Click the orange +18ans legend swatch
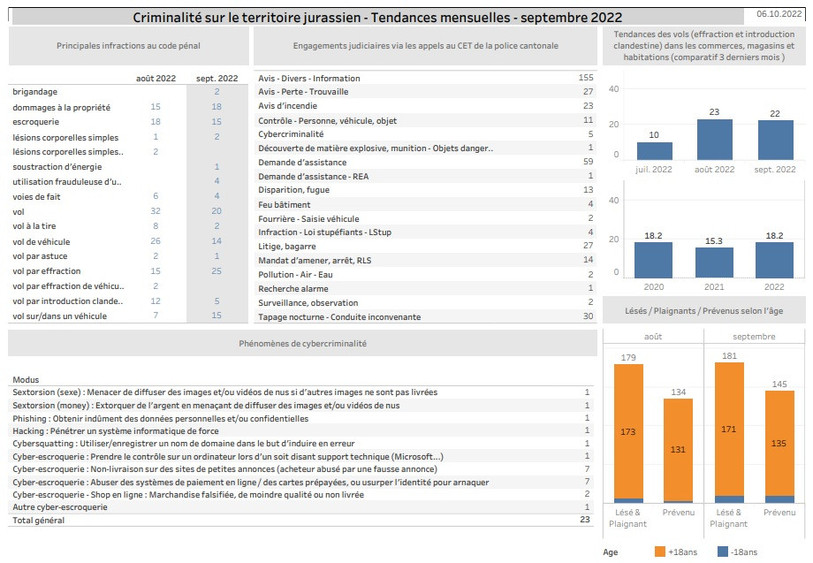This screenshot has width=813, height=563. pyautogui.click(x=660, y=552)
